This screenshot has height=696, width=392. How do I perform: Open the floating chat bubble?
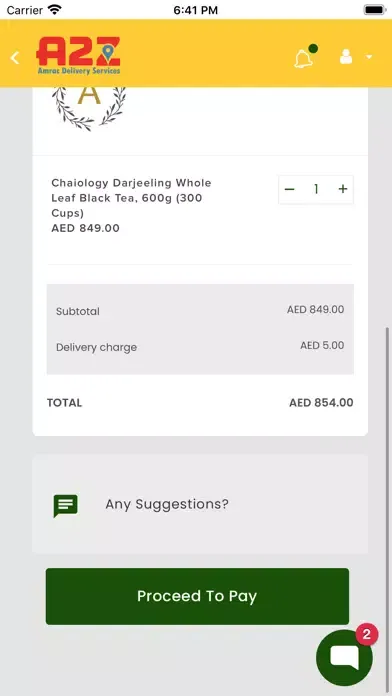click(x=344, y=658)
